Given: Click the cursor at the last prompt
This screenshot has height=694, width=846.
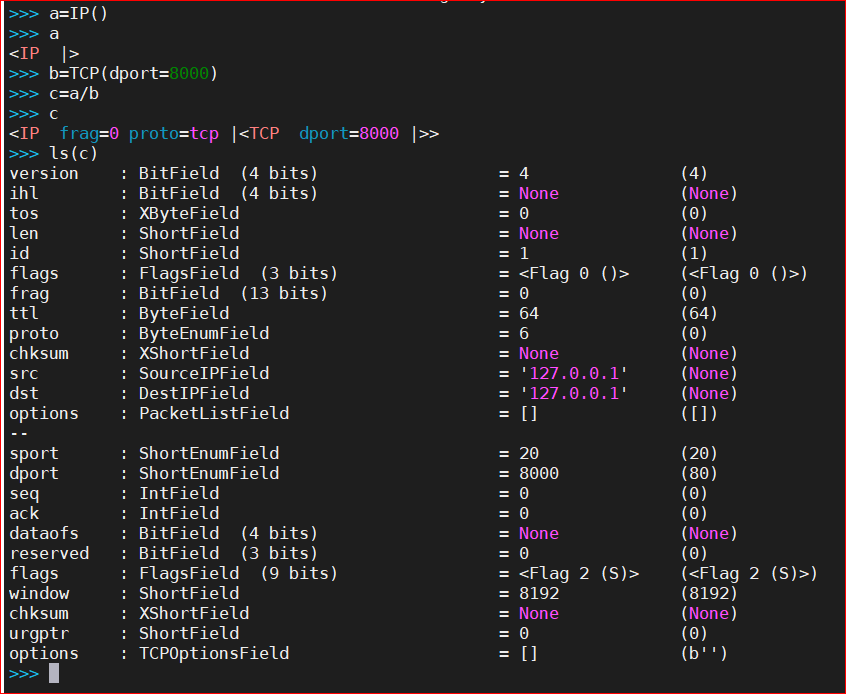Looking at the screenshot, I should click(54, 673).
